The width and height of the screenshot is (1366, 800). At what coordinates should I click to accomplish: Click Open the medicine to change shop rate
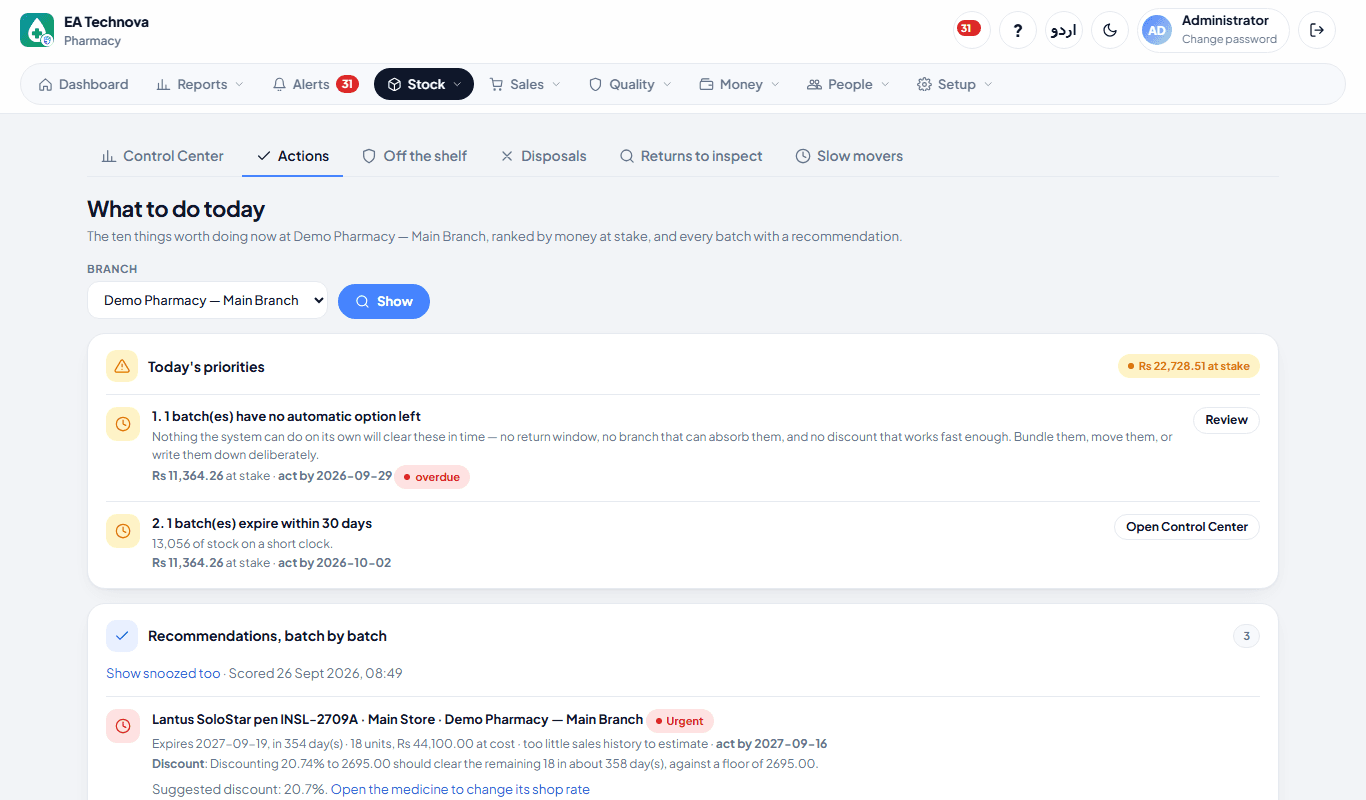click(460, 789)
